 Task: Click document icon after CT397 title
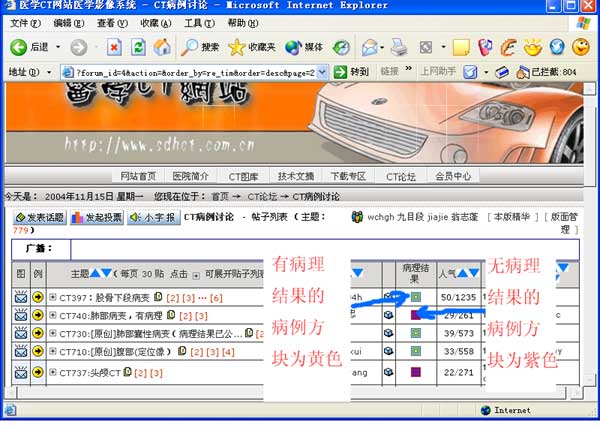(x=158, y=297)
